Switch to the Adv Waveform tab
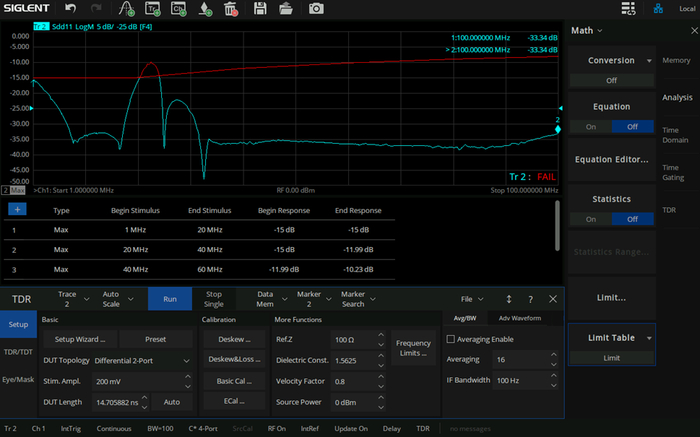This screenshot has width=700, height=437. pyautogui.click(x=520, y=318)
